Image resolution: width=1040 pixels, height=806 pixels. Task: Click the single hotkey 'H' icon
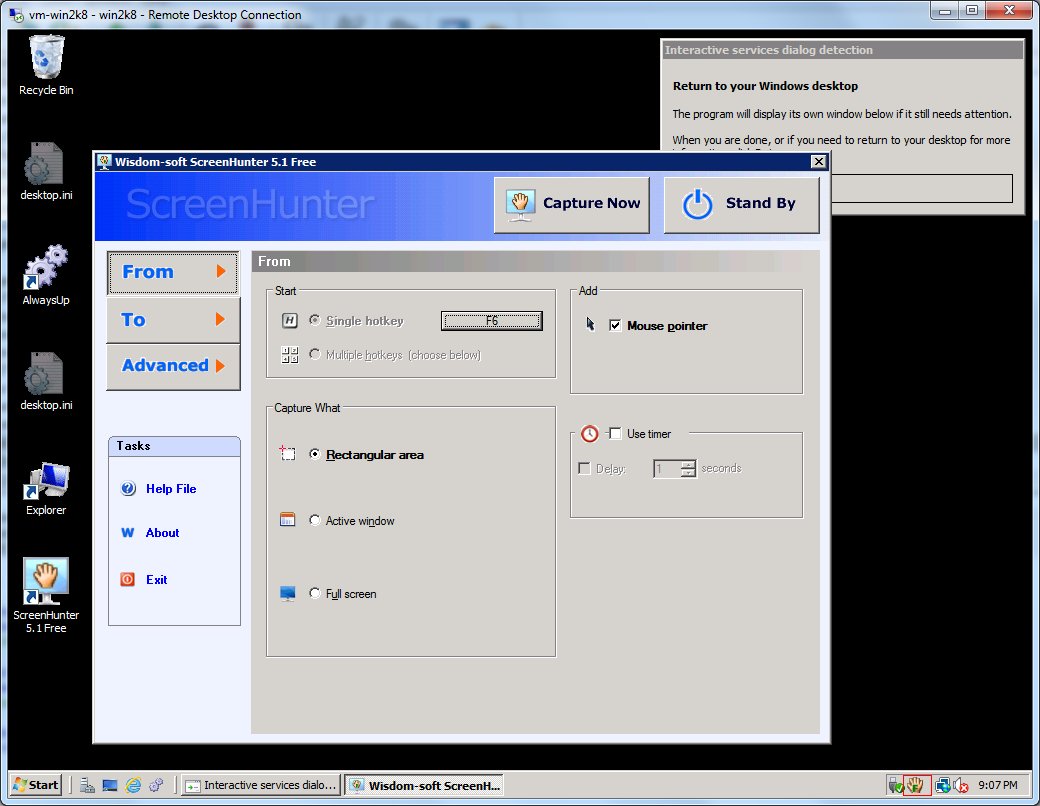(x=290, y=321)
